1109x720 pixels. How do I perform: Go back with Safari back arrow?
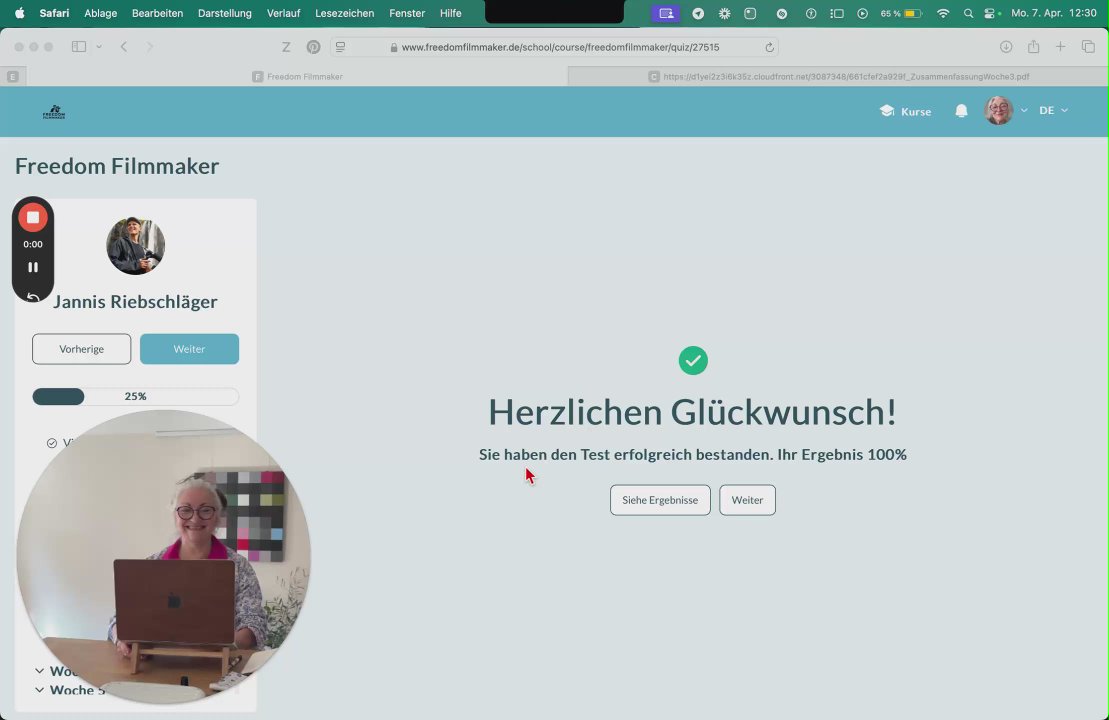124,47
